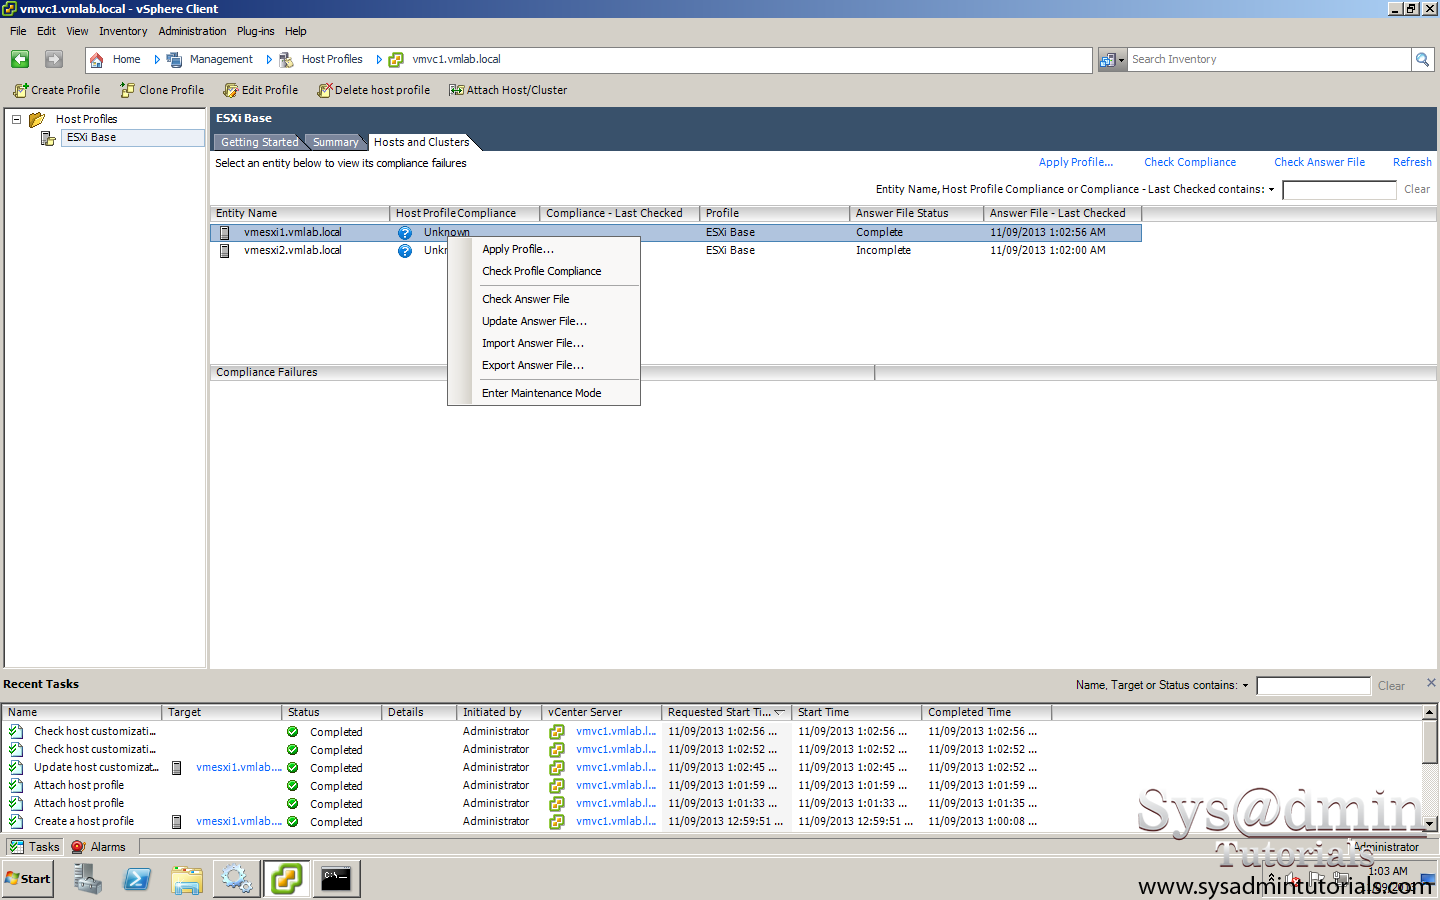This screenshot has width=1440, height=900.
Task: Open the Getting Started tab
Action: 259,142
